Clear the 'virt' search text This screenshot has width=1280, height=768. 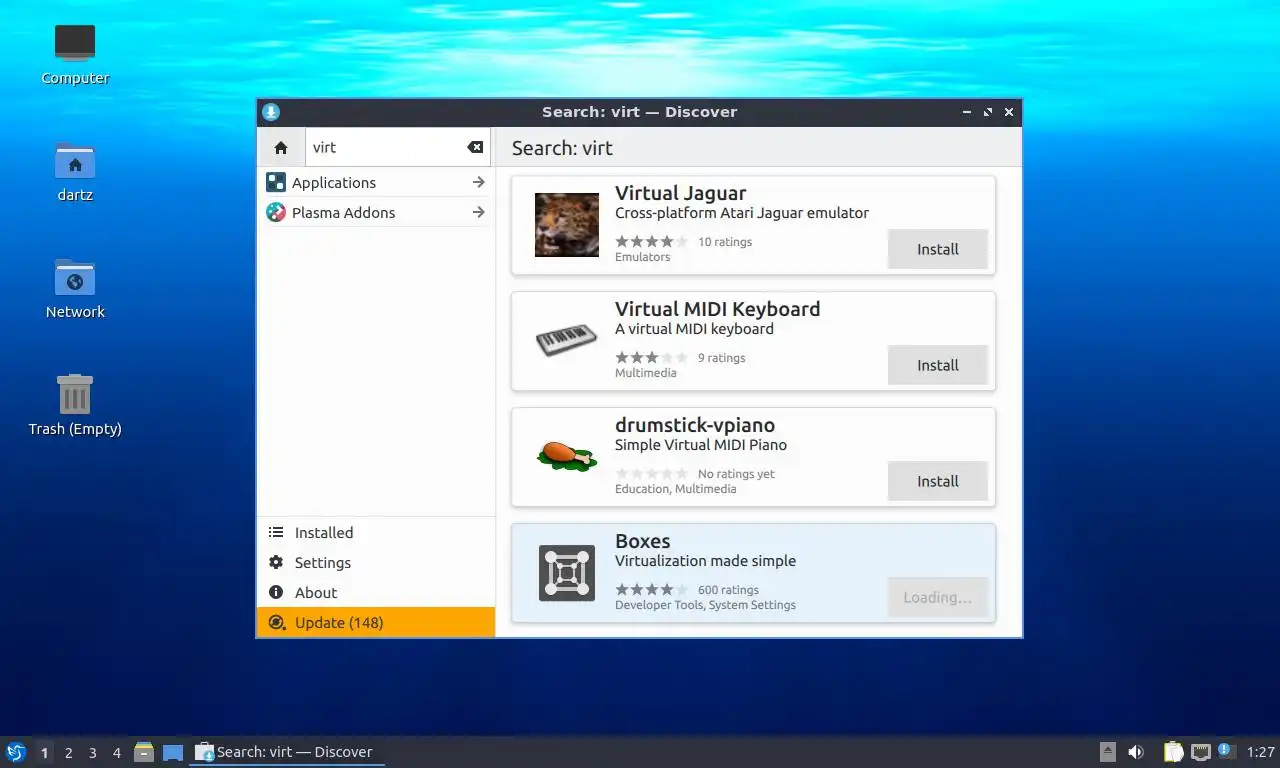pyautogui.click(x=475, y=147)
